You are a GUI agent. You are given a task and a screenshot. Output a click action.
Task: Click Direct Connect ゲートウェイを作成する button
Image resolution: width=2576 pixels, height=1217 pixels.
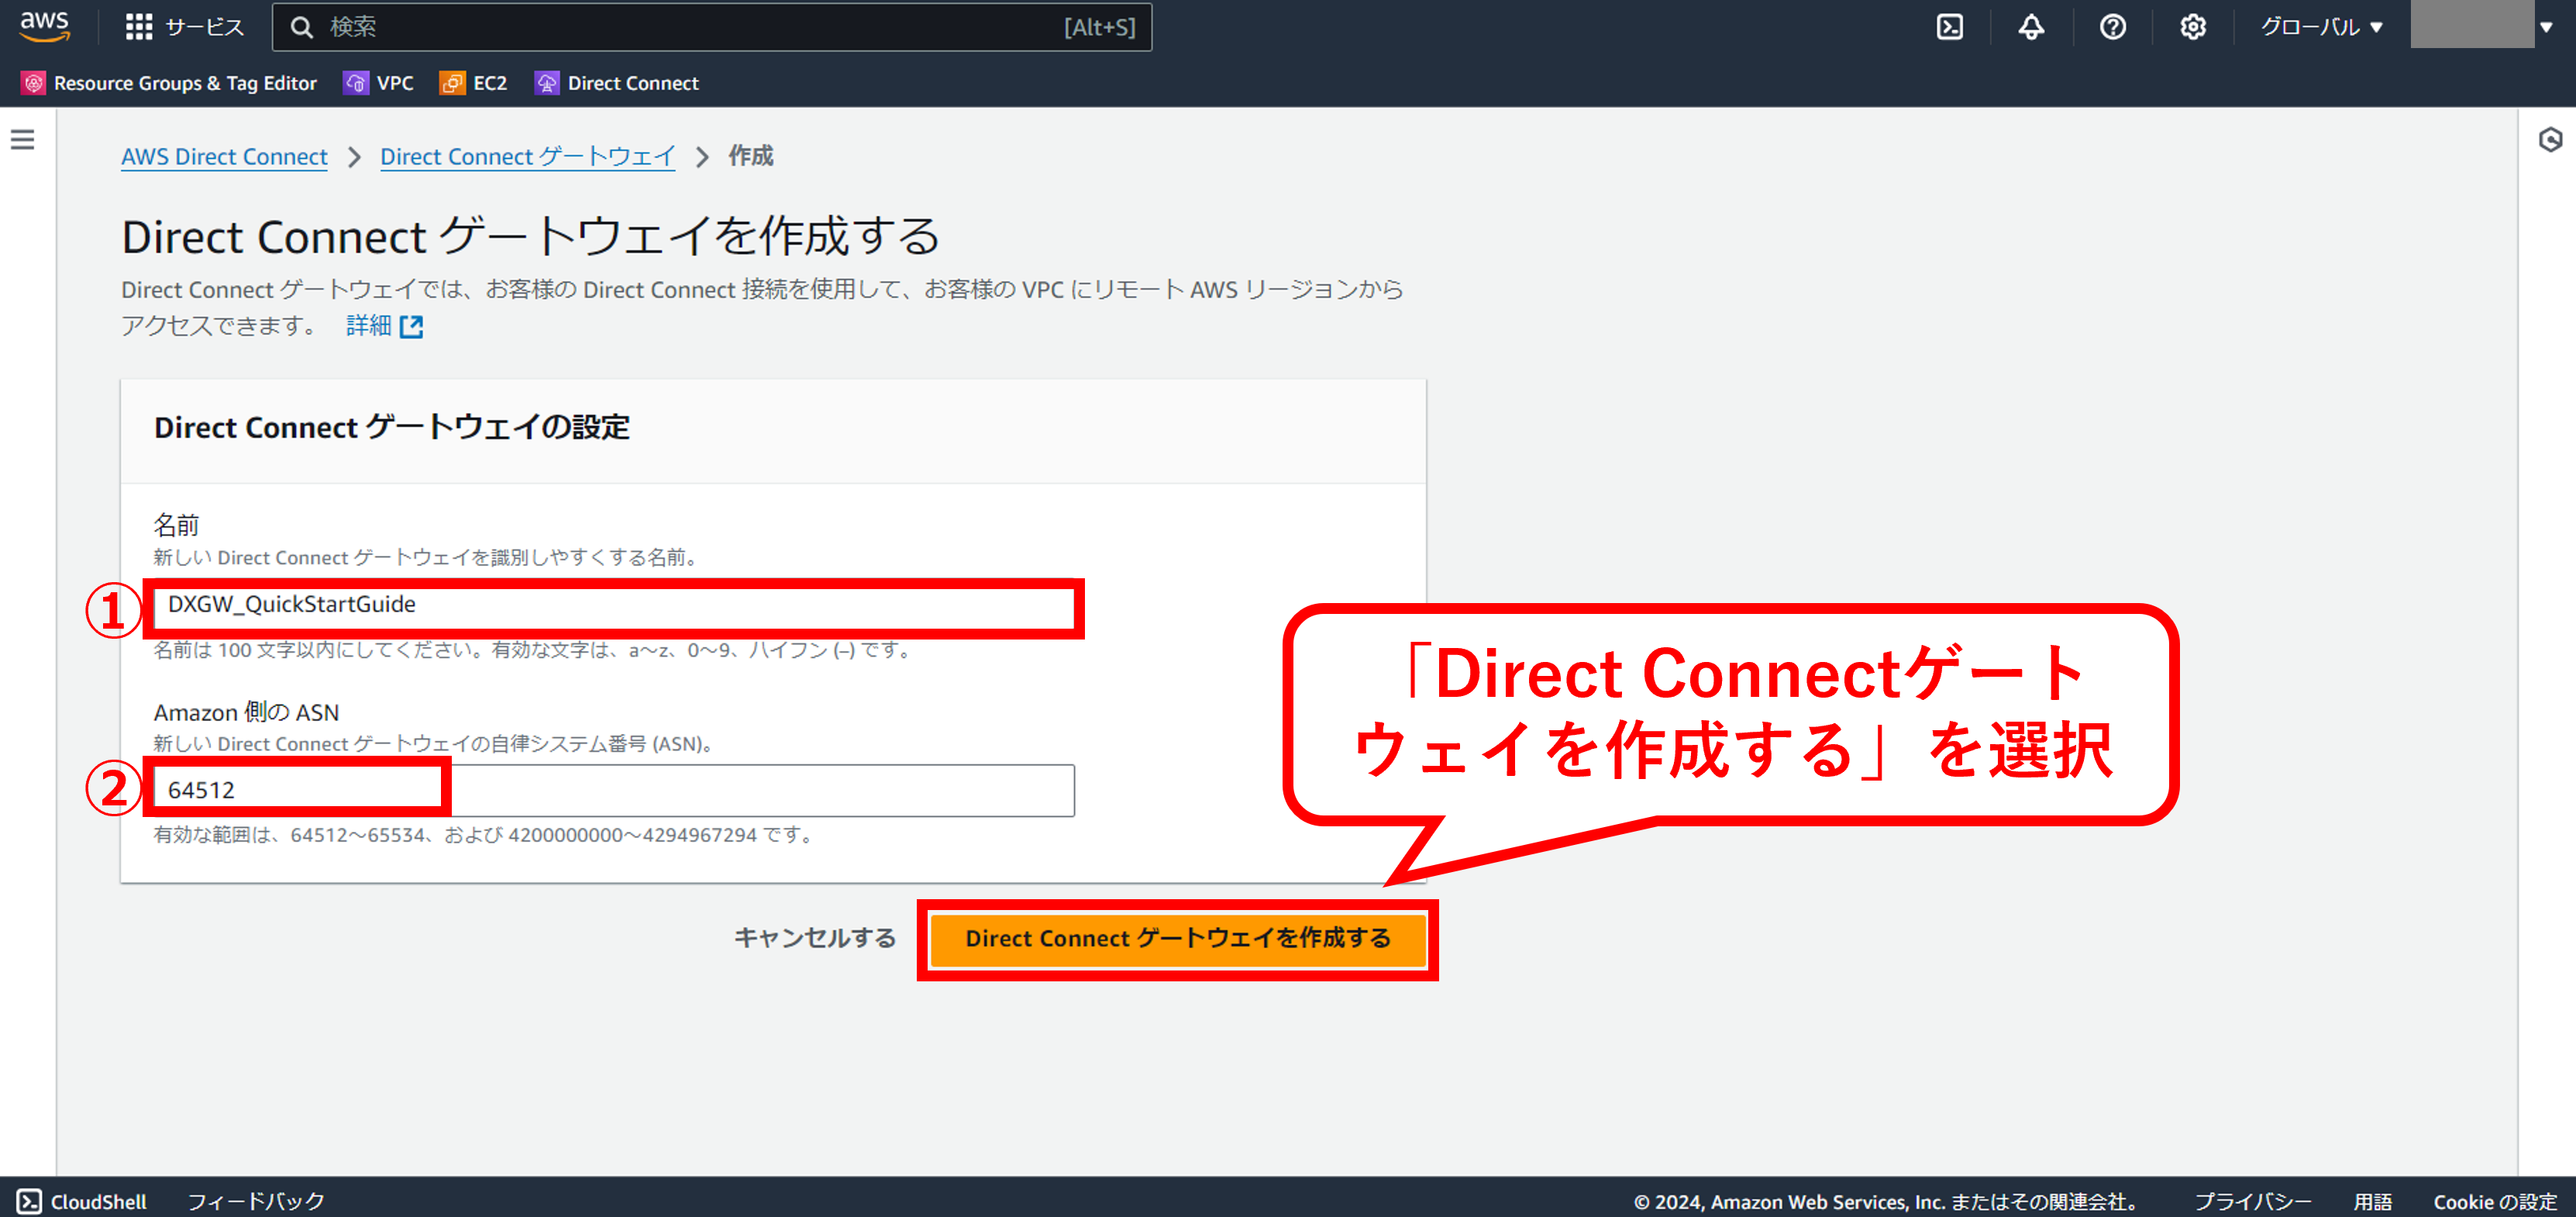1177,939
